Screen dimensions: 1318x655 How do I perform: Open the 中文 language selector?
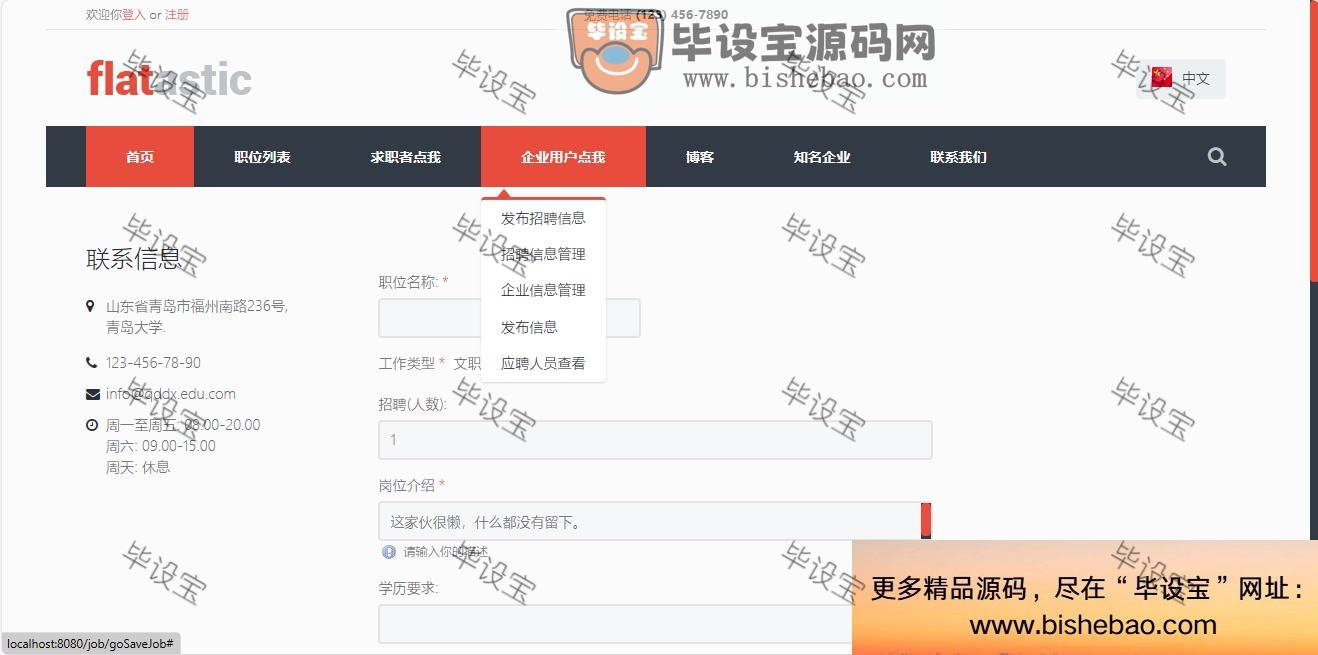click(x=1181, y=78)
